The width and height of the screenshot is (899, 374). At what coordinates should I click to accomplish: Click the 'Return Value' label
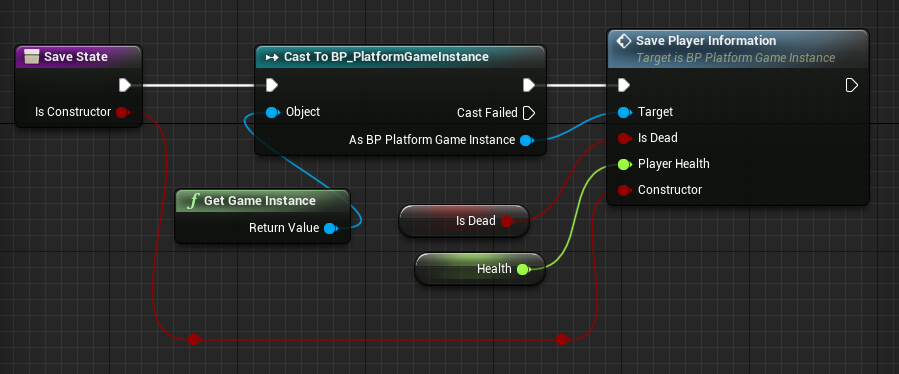click(284, 228)
